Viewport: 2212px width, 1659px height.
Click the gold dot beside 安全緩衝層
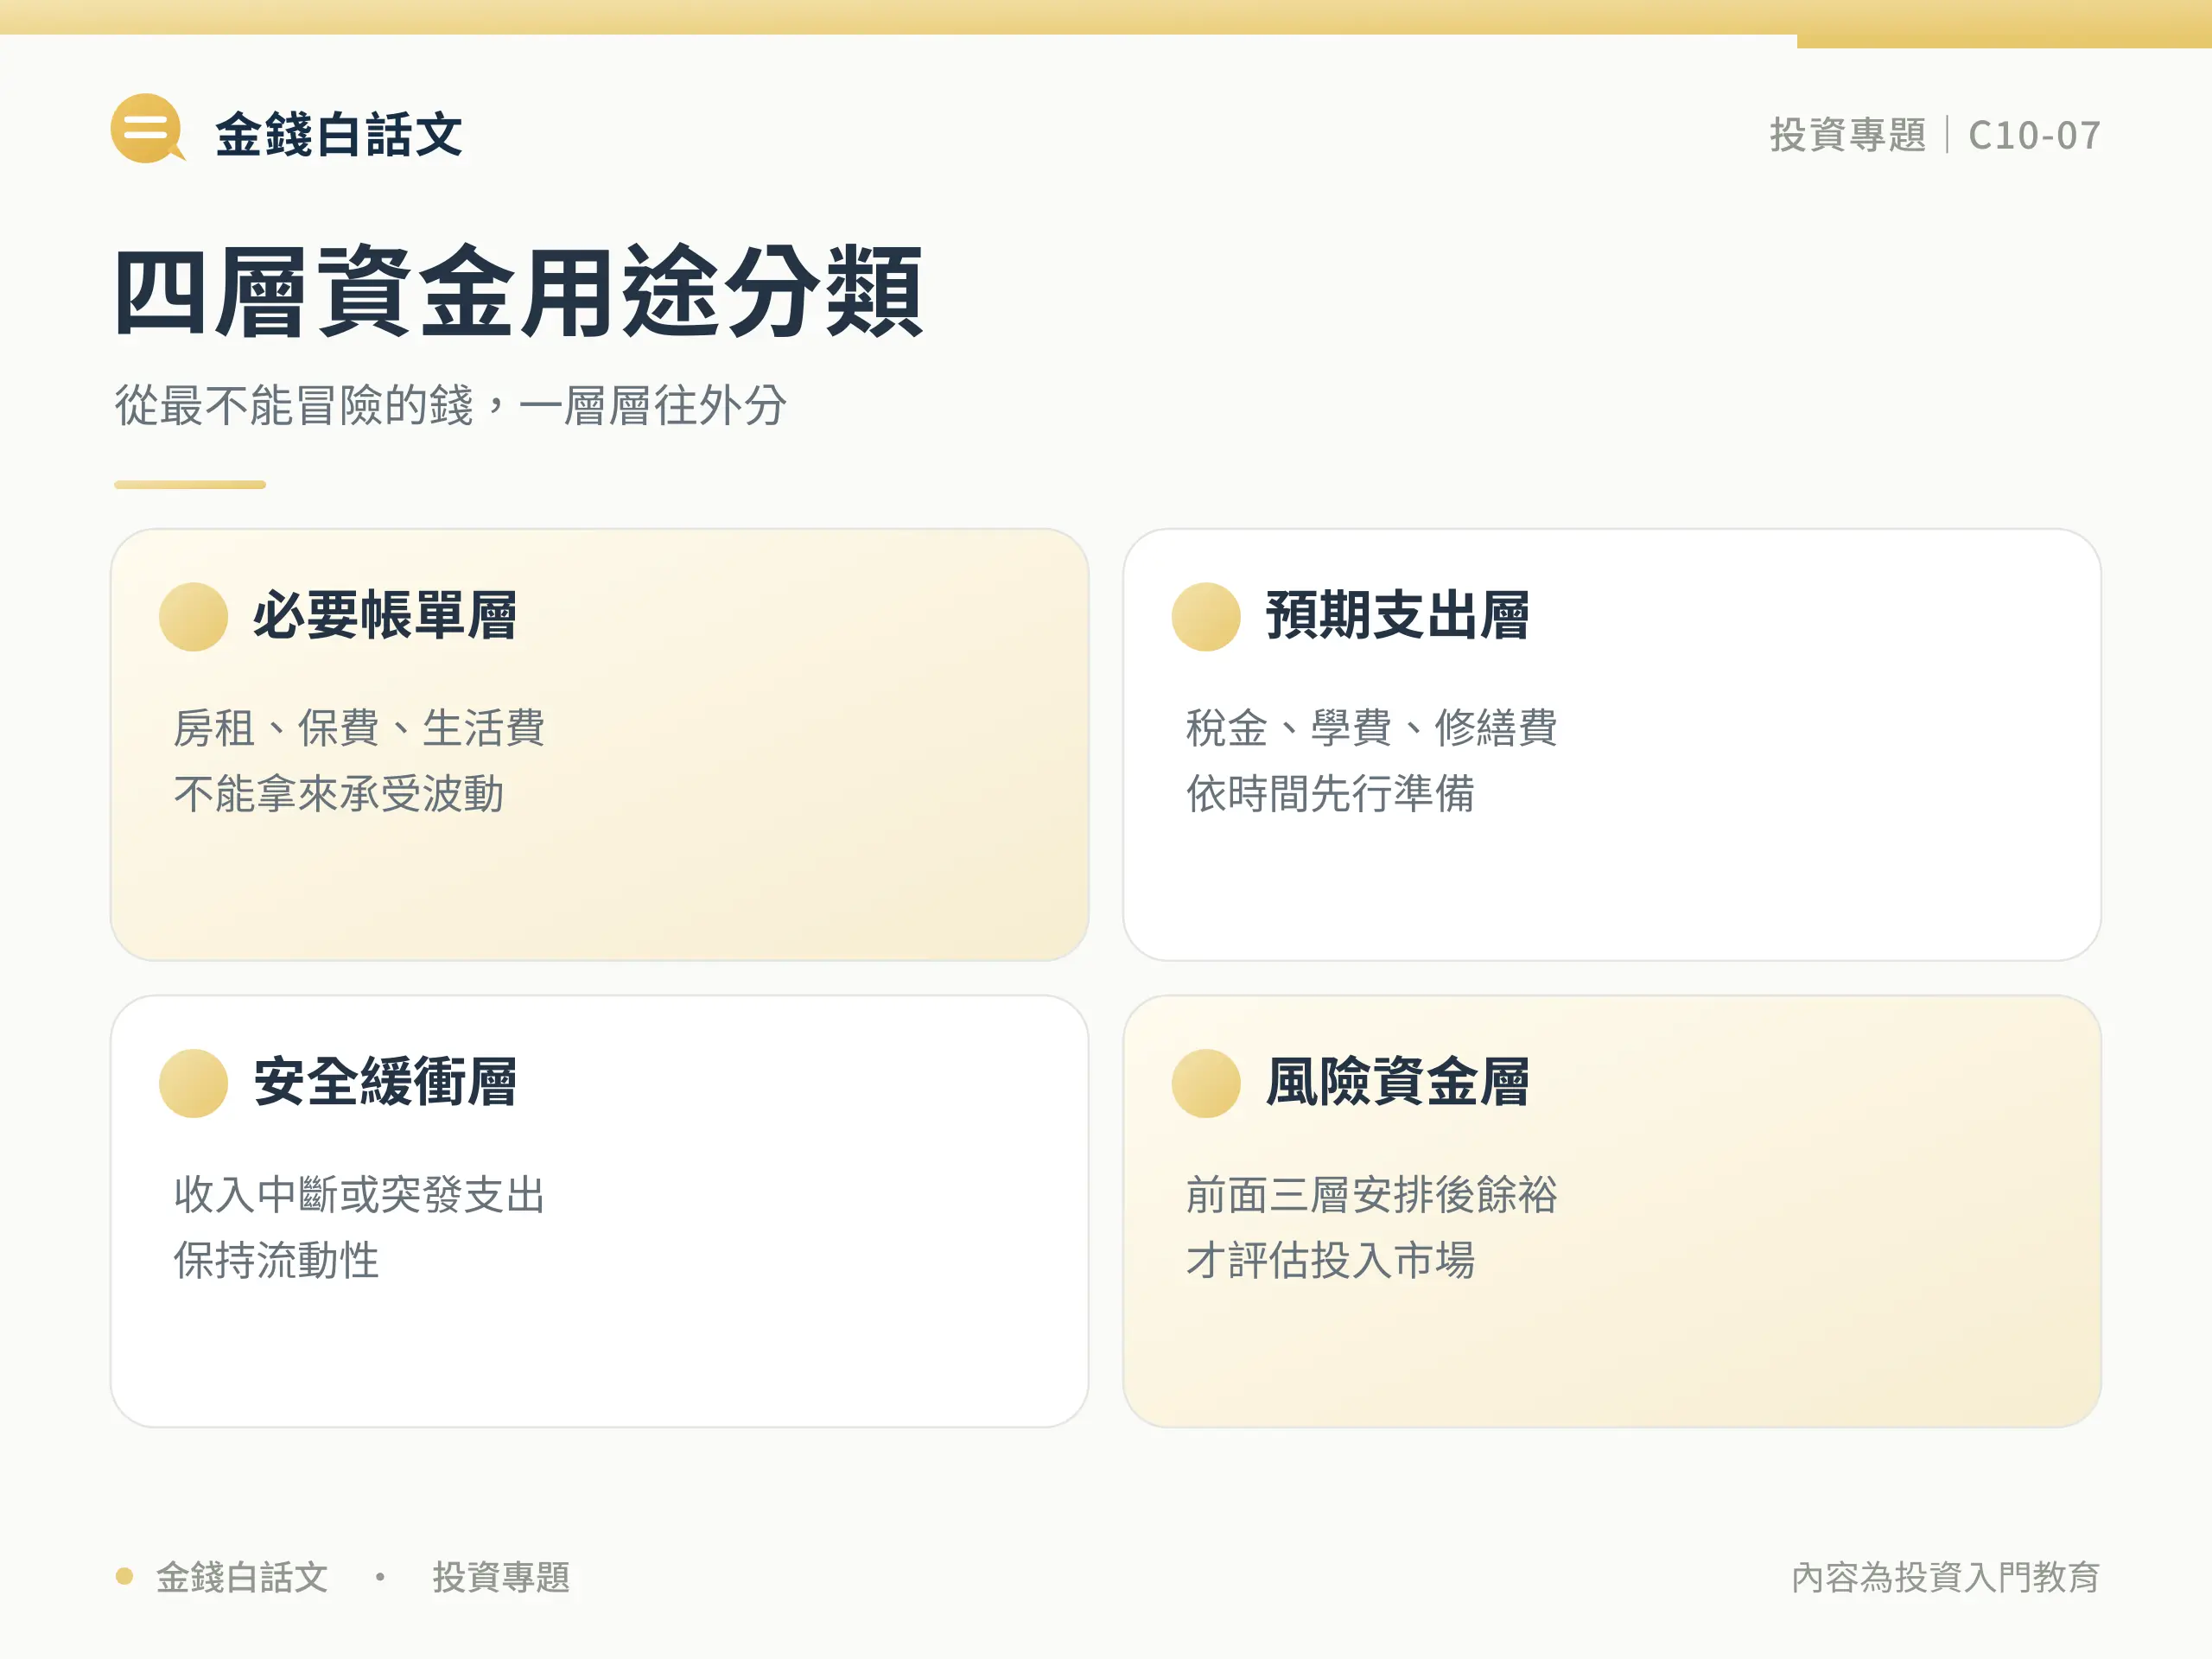click(194, 1083)
